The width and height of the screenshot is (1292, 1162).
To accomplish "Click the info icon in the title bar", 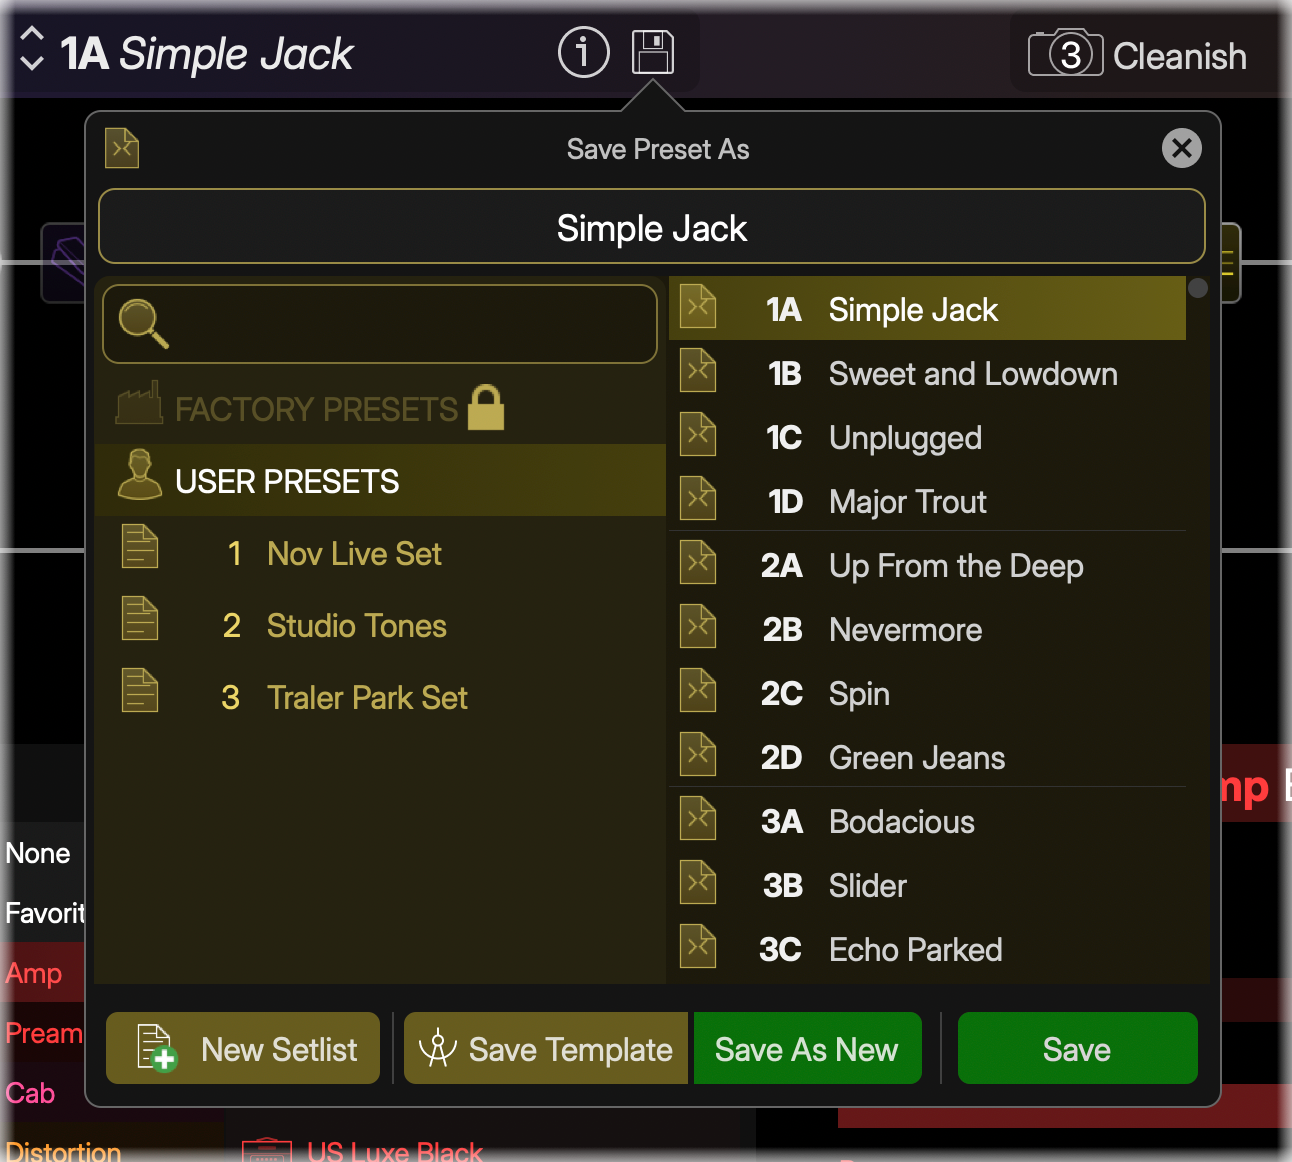I will [x=584, y=52].
